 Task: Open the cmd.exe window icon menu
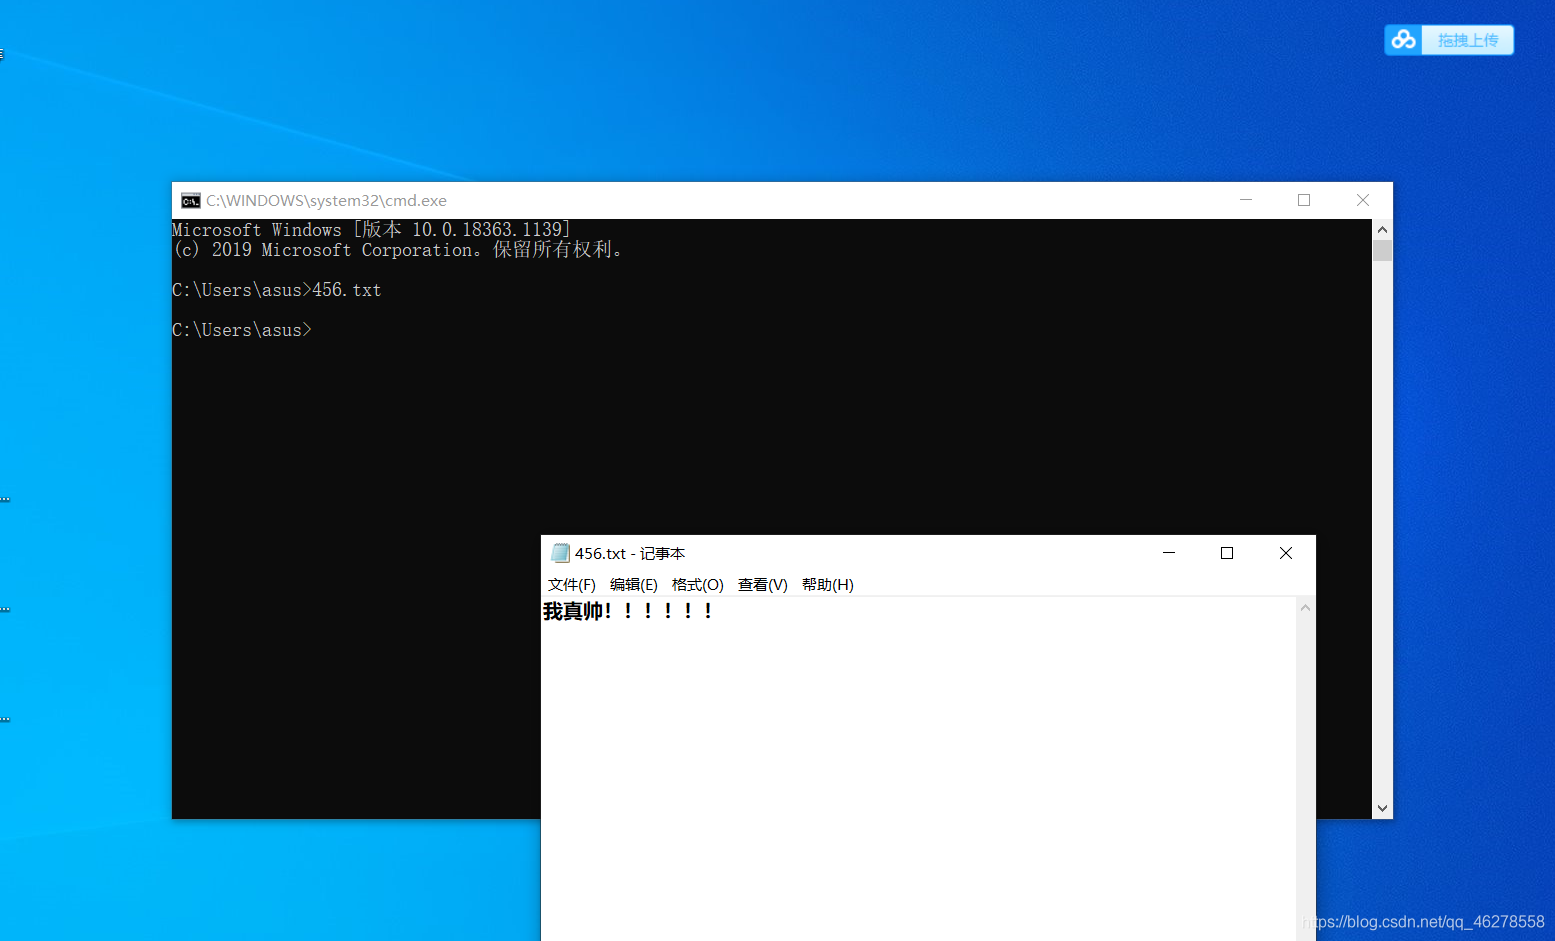[191, 201]
